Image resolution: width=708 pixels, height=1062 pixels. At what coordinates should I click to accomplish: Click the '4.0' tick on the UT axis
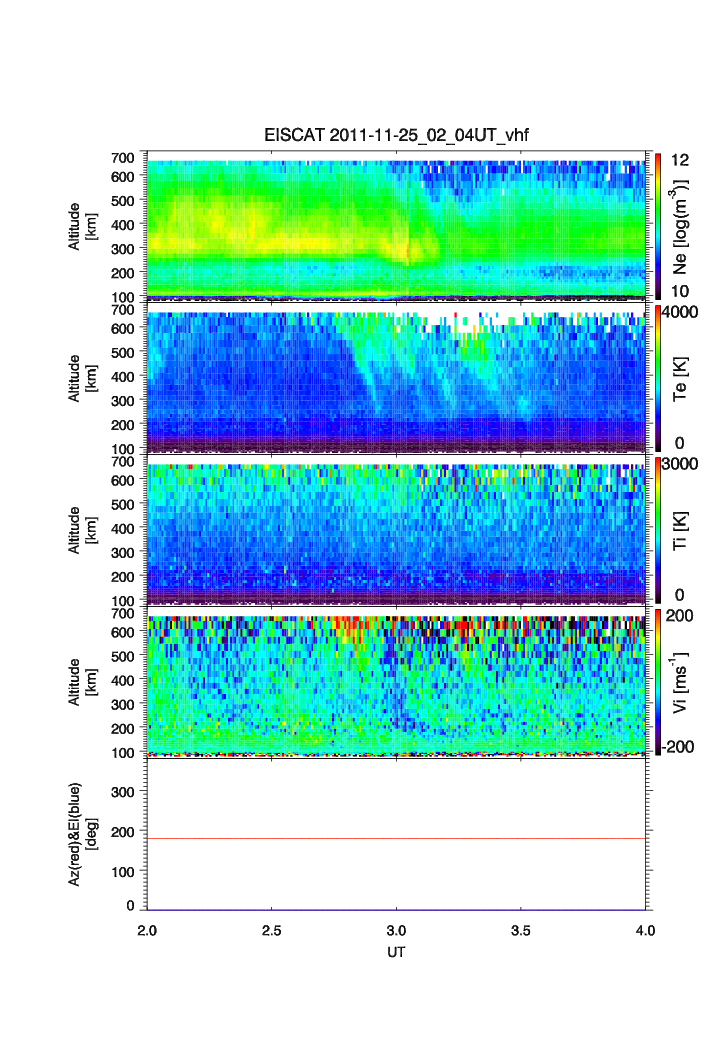pyautogui.click(x=646, y=930)
